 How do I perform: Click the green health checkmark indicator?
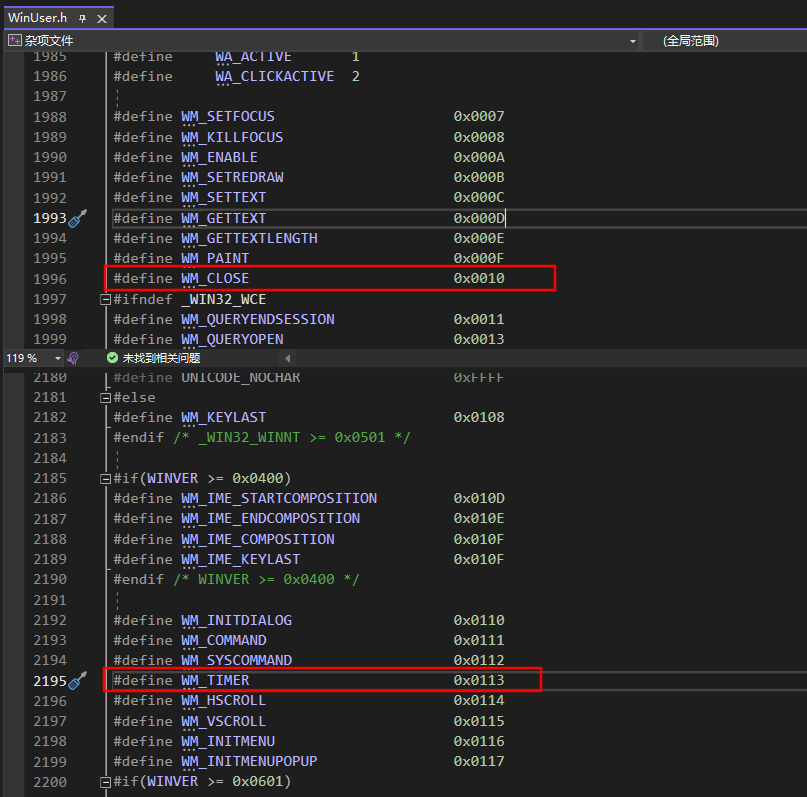pos(111,356)
